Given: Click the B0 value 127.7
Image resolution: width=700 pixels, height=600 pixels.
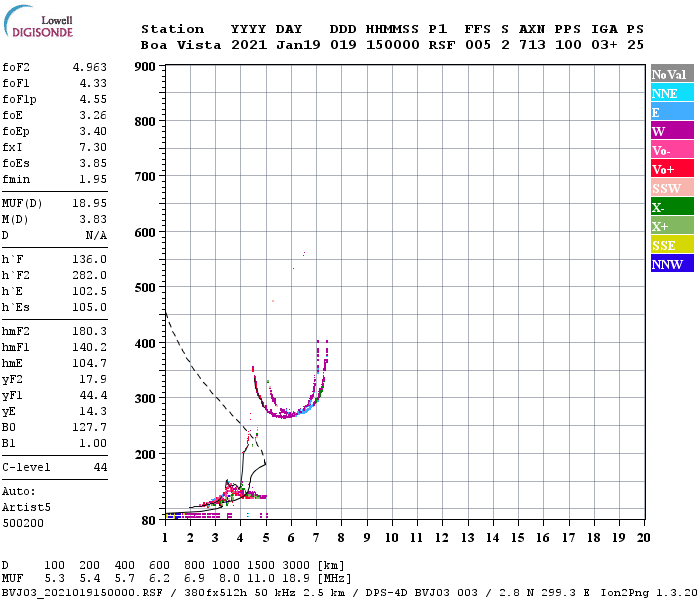Looking at the screenshot, I should (90, 428).
